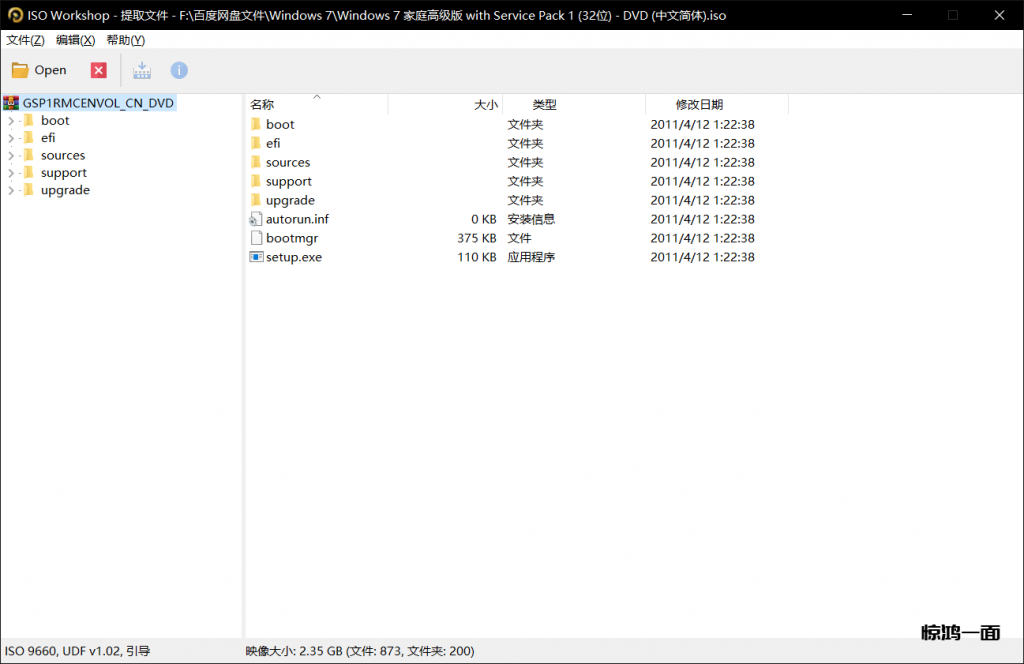Open the 编辑(X) menu
The image size is (1024, 664).
[75, 40]
